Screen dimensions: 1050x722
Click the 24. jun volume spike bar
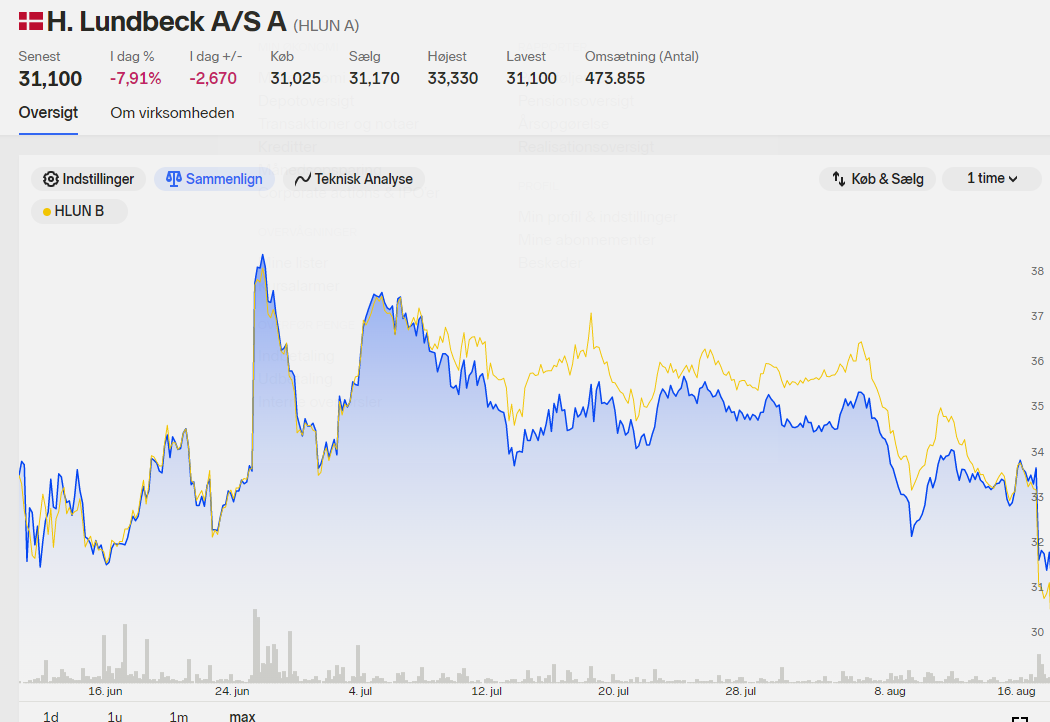point(256,646)
